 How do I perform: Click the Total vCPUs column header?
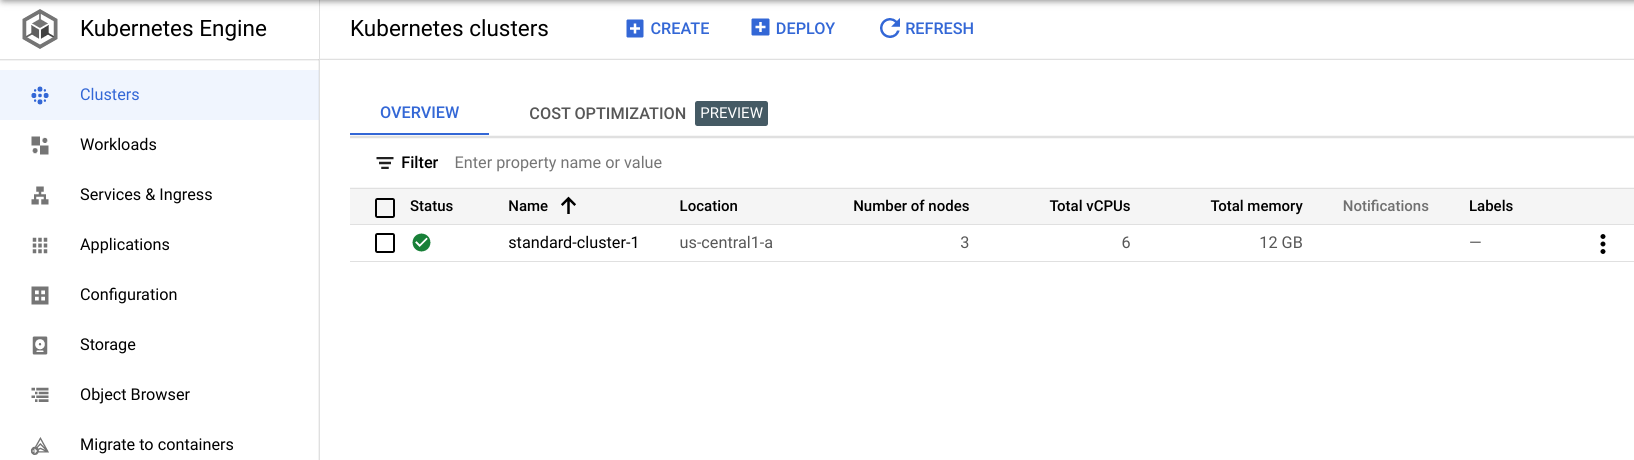coord(1090,206)
